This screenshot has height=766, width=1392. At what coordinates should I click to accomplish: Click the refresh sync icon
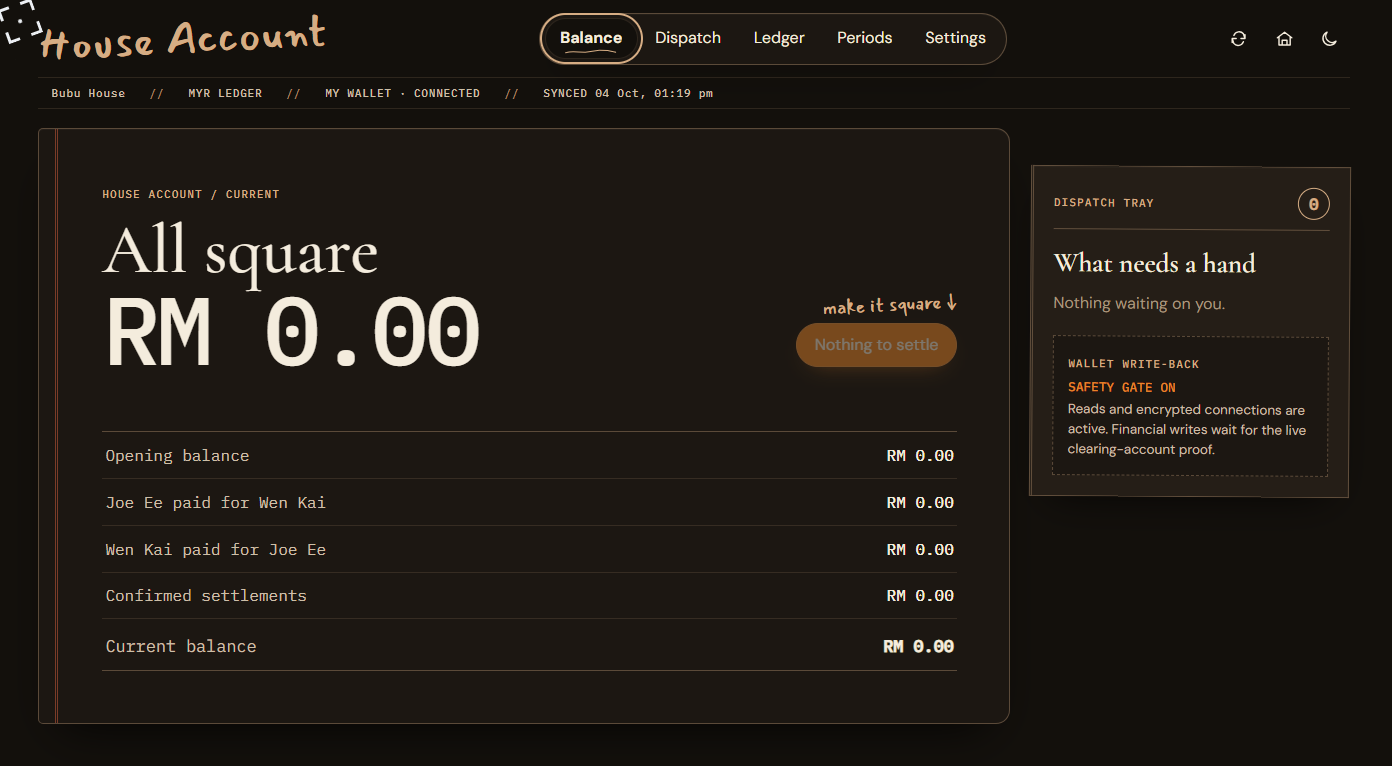pyautogui.click(x=1238, y=39)
